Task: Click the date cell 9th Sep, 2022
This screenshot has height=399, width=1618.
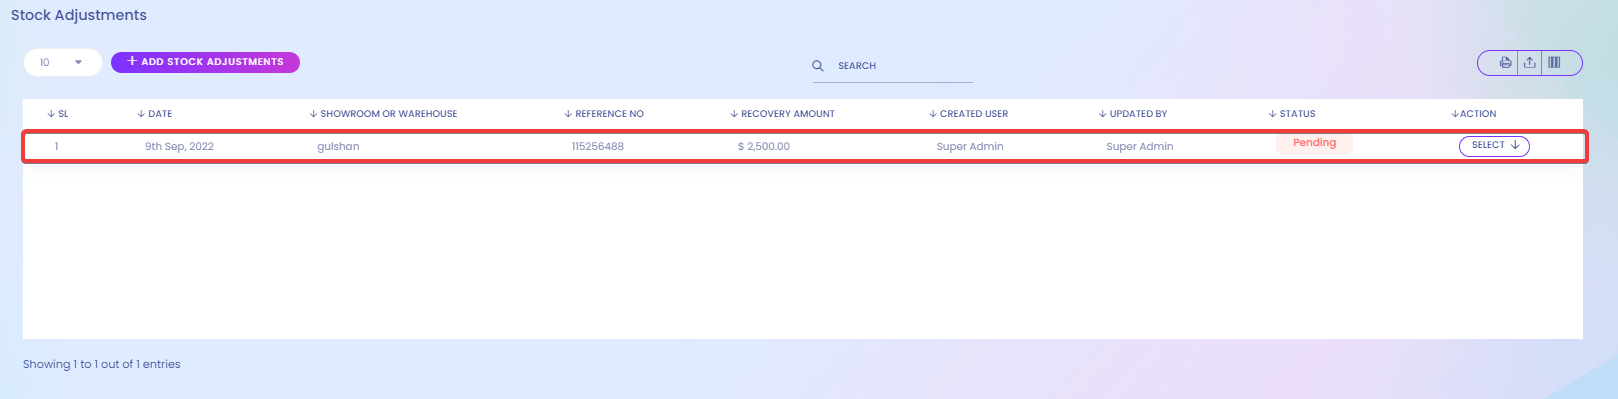Action: tap(179, 146)
